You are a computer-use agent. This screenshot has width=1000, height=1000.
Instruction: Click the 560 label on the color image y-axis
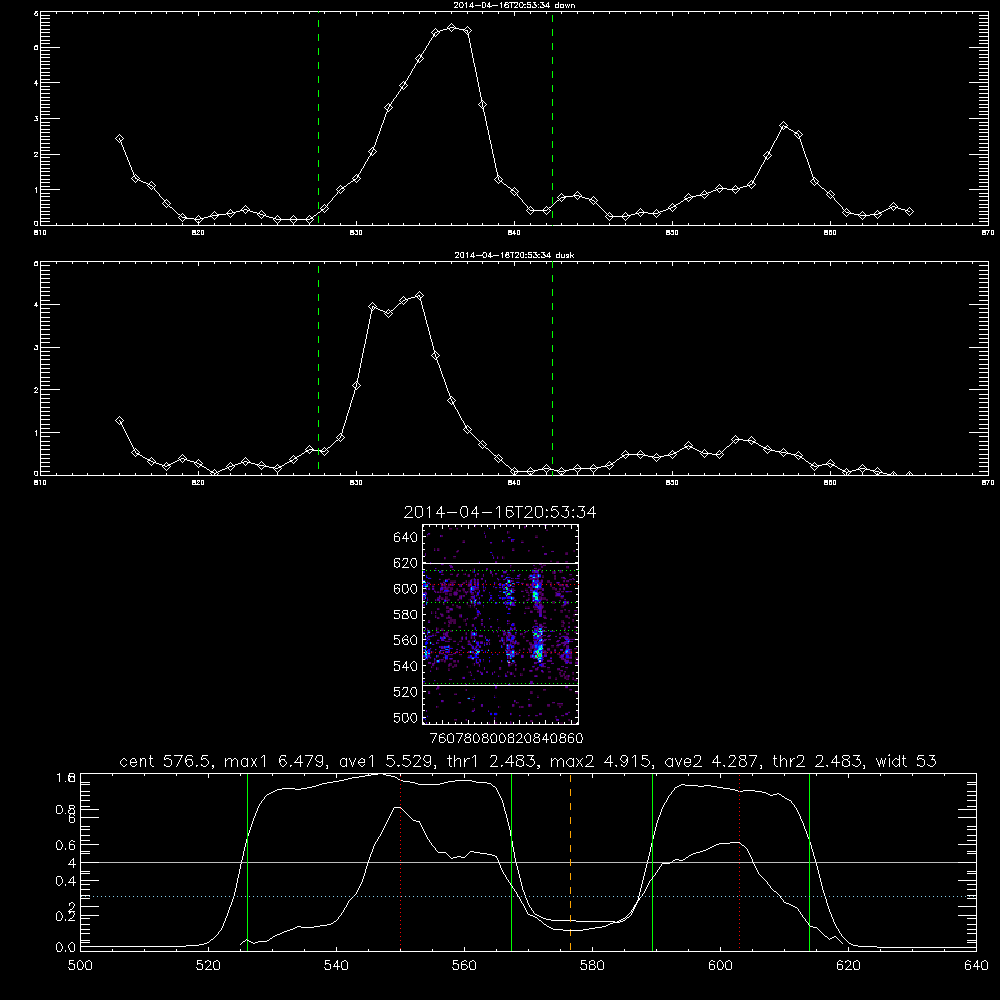click(405, 640)
